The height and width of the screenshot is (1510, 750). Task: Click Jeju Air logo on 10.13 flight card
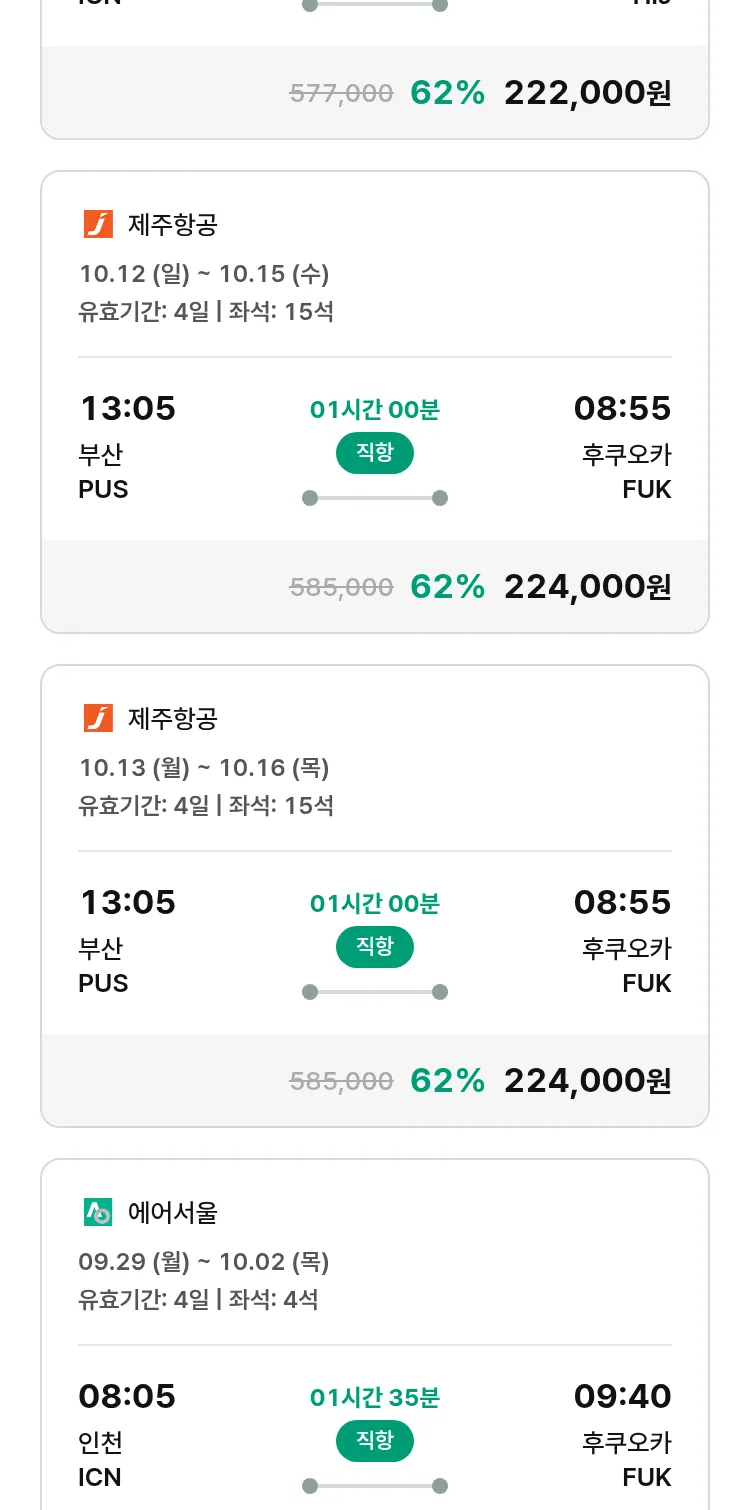coord(98,718)
